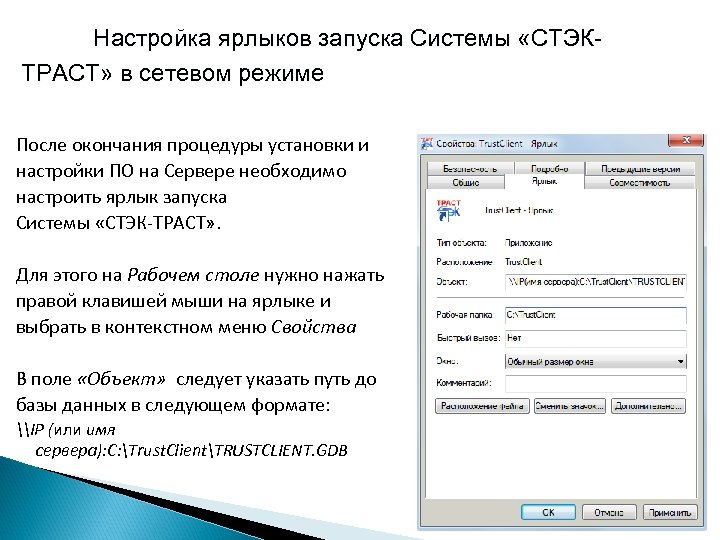Open the Предыдущие версии tab
The image size is (720, 540).
(640, 169)
